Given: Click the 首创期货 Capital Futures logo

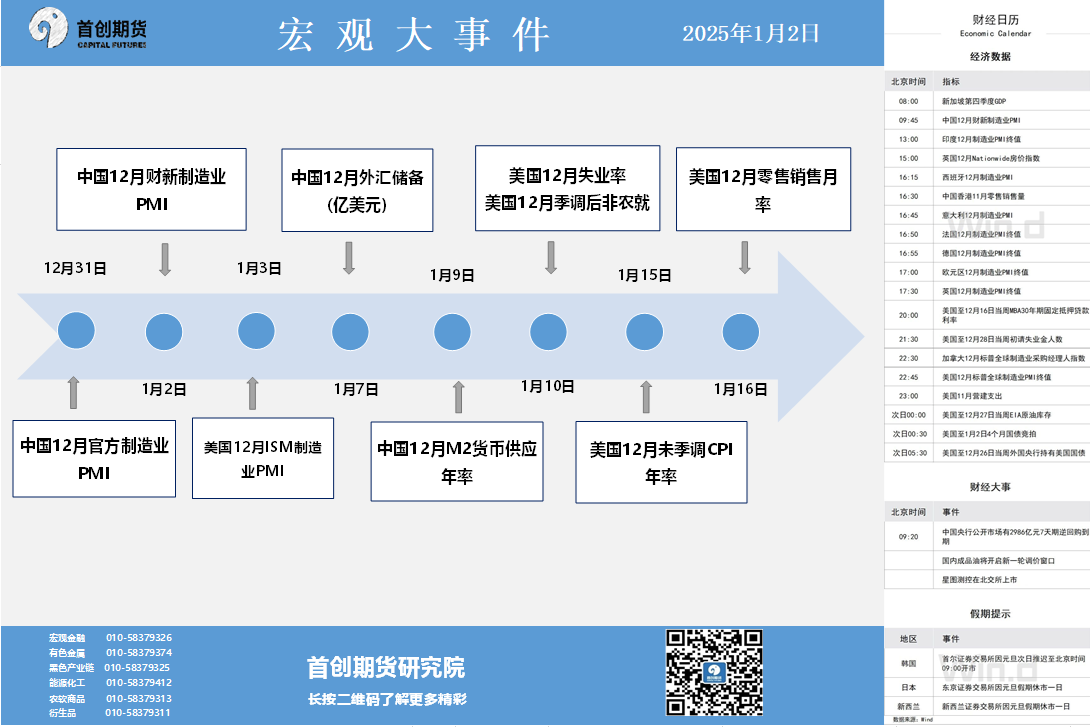Looking at the screenshot, I should tap(88, 29).
